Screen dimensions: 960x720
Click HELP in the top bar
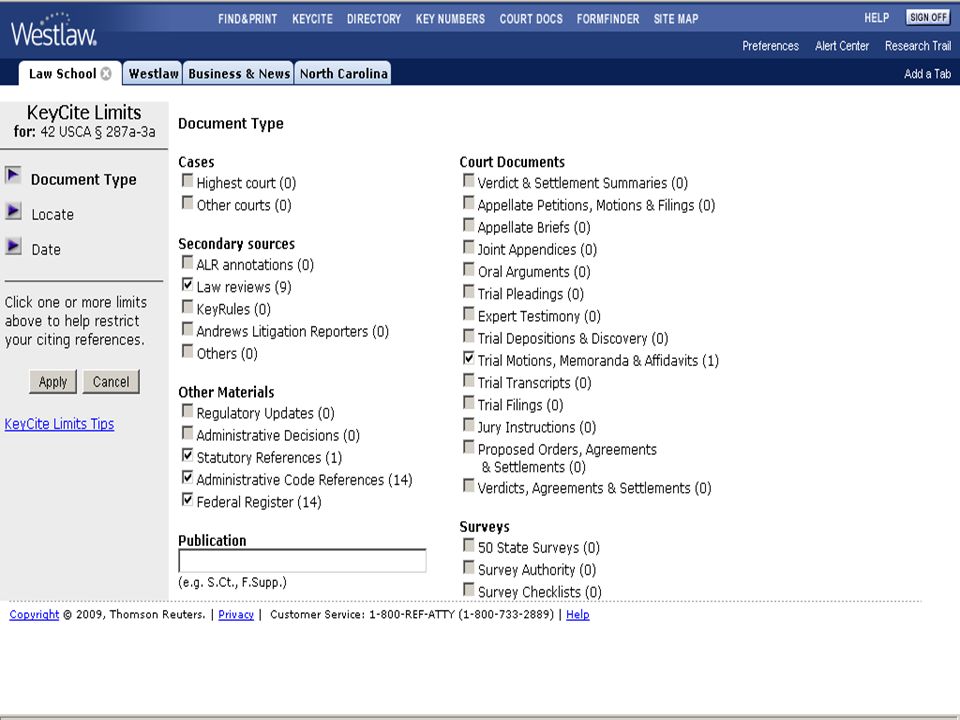[876, 18]
